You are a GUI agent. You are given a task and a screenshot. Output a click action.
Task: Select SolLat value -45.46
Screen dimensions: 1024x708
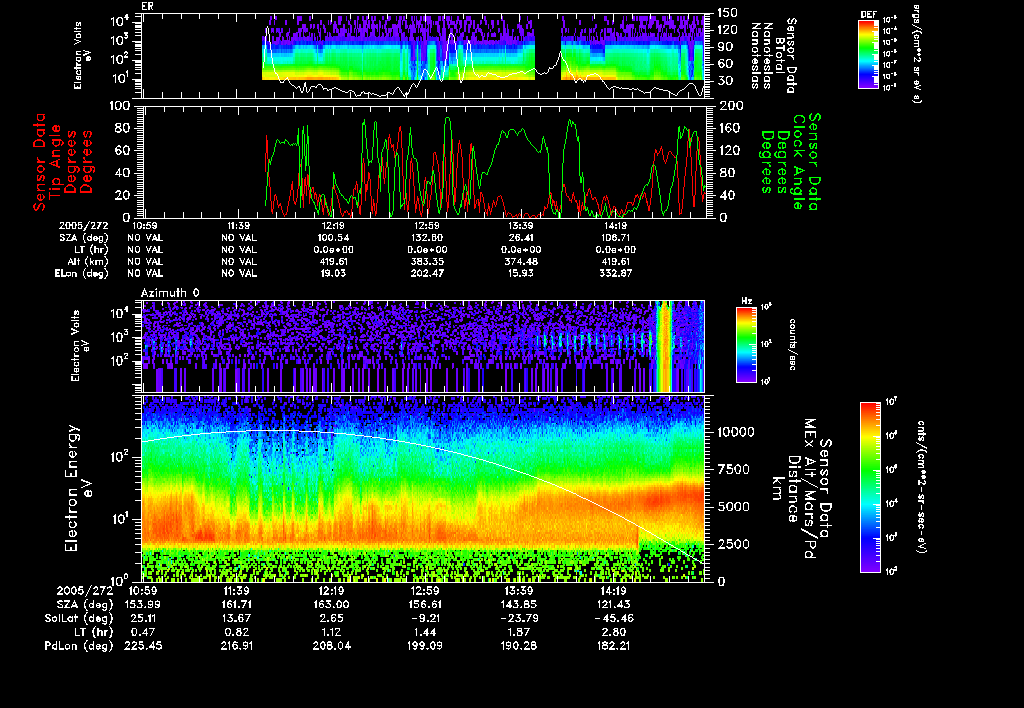pyautogui.click(x=613, y=619)
